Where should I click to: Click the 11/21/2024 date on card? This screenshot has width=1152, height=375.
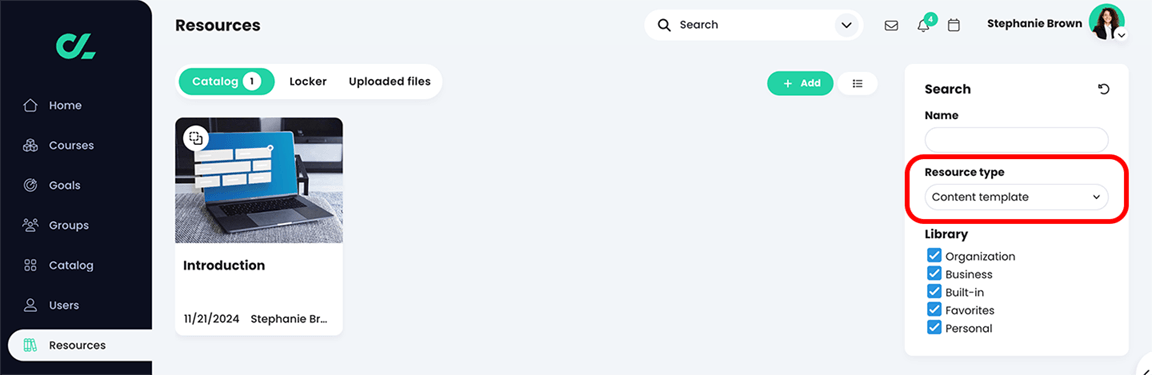[212, 319]
